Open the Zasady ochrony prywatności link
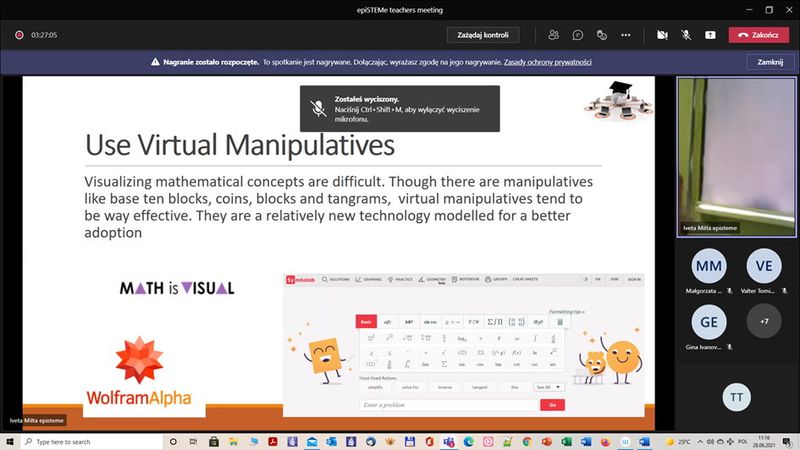800x450 pixels. tap(547, 62)
